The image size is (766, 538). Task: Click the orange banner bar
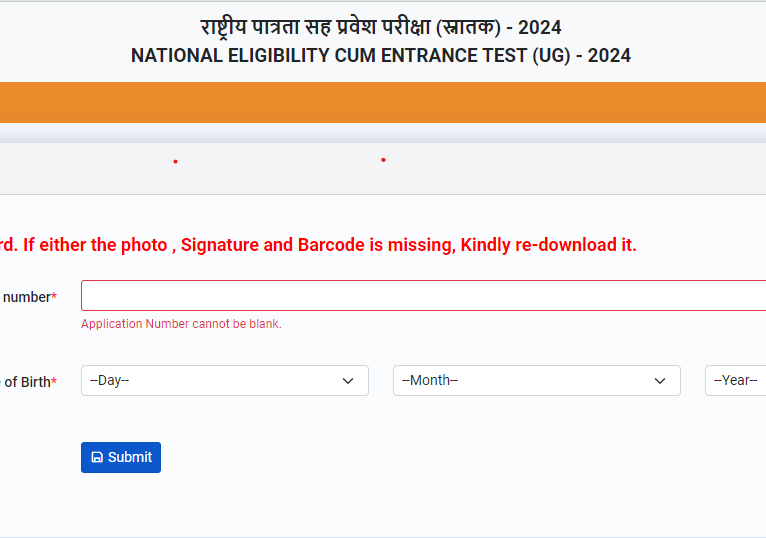click(383, 102)
